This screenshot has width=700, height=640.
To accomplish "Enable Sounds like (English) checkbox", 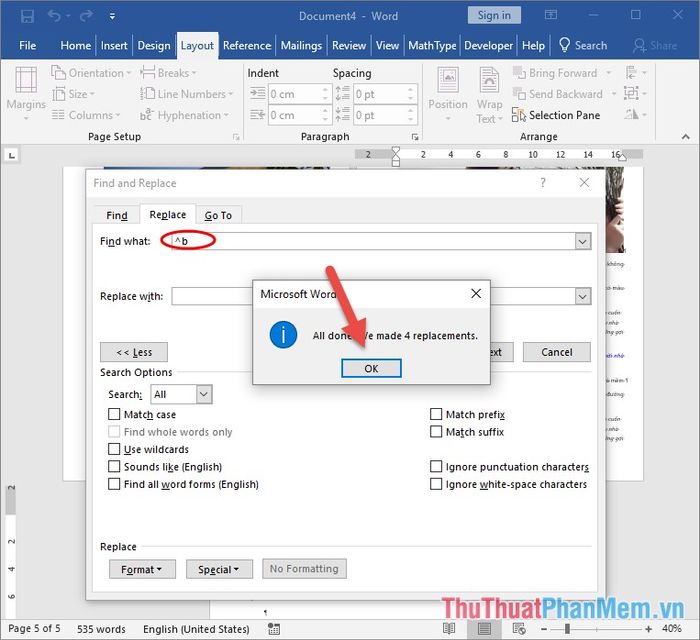I will tap(114, 466).
